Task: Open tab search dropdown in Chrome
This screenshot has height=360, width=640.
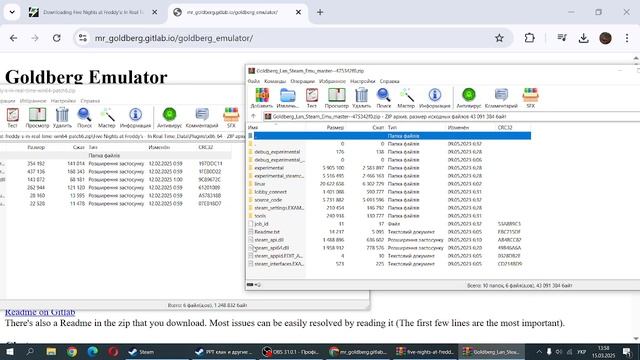Action: [x=12, y=12]
